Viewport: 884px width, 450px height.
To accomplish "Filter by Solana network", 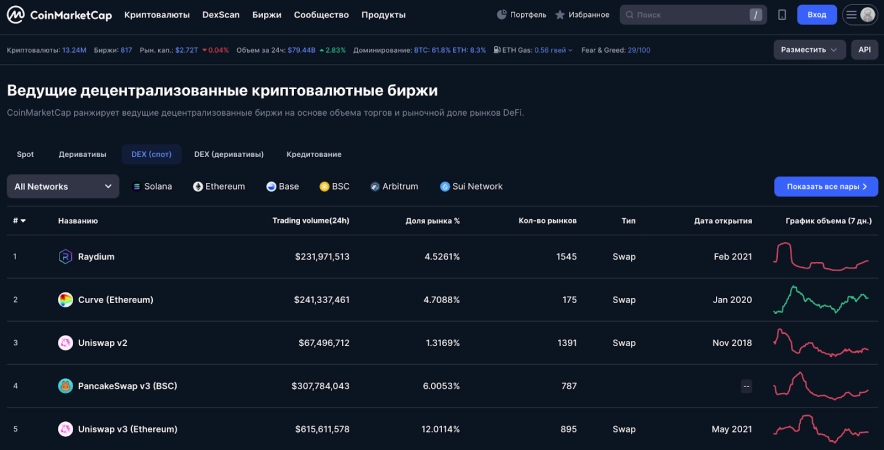I will [x=152, y=187].
